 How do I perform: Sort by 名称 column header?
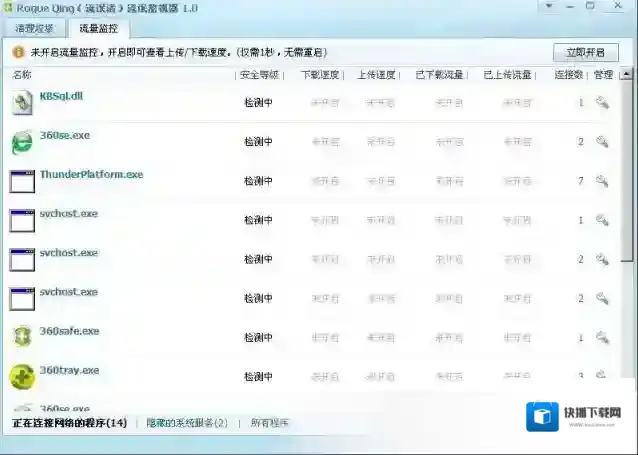pyautogui.click(x=22, y=75)
